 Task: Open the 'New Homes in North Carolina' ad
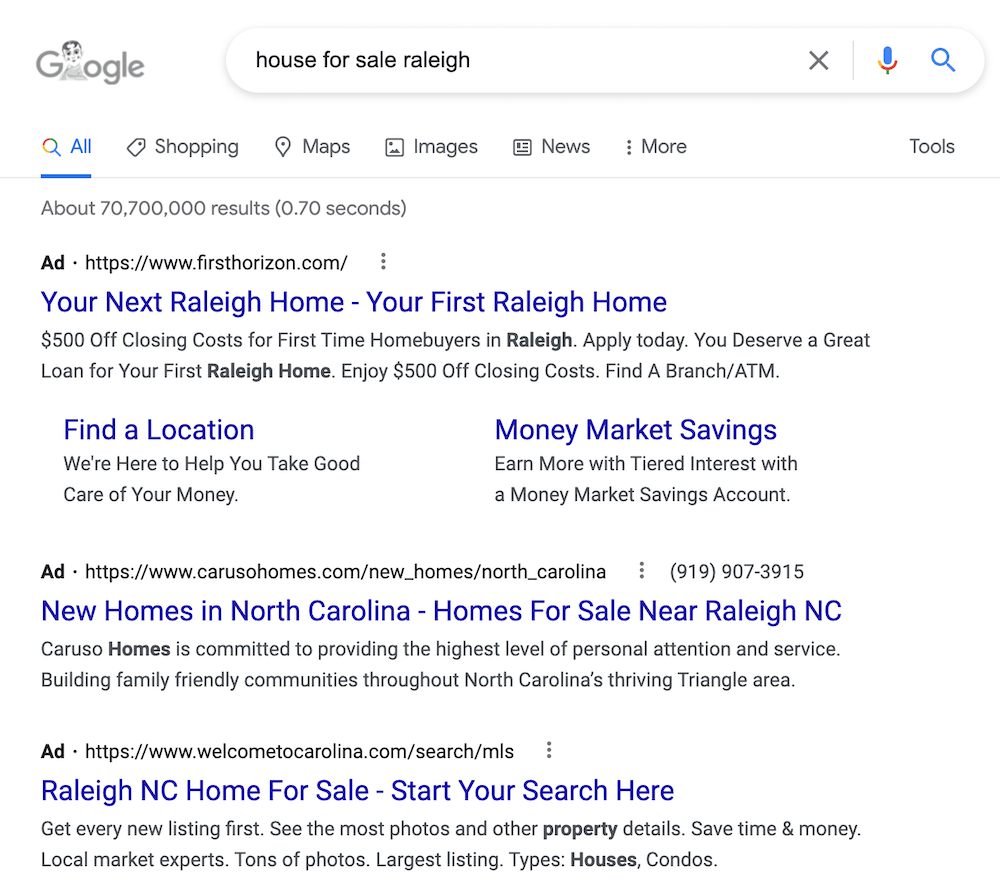(441, 611)
